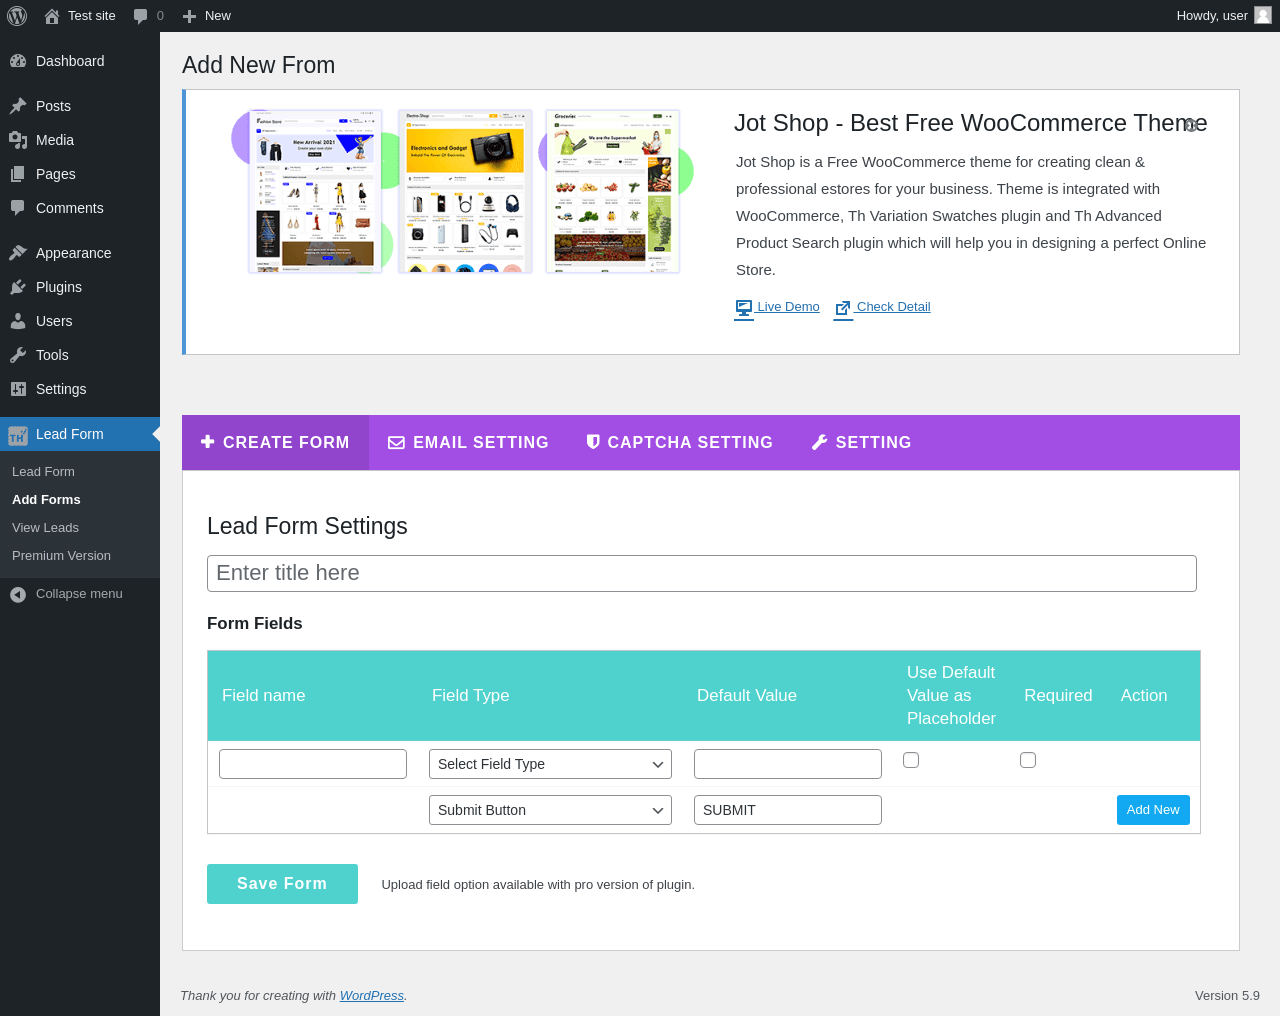Click the Lead Form TH icon
The image size is (1280, 1016).
point(18,435)
